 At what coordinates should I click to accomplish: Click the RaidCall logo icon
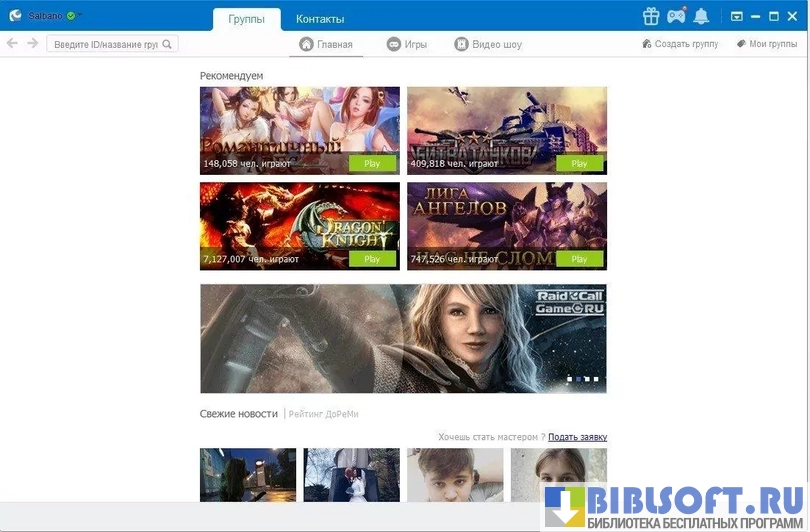coord(15,16)
